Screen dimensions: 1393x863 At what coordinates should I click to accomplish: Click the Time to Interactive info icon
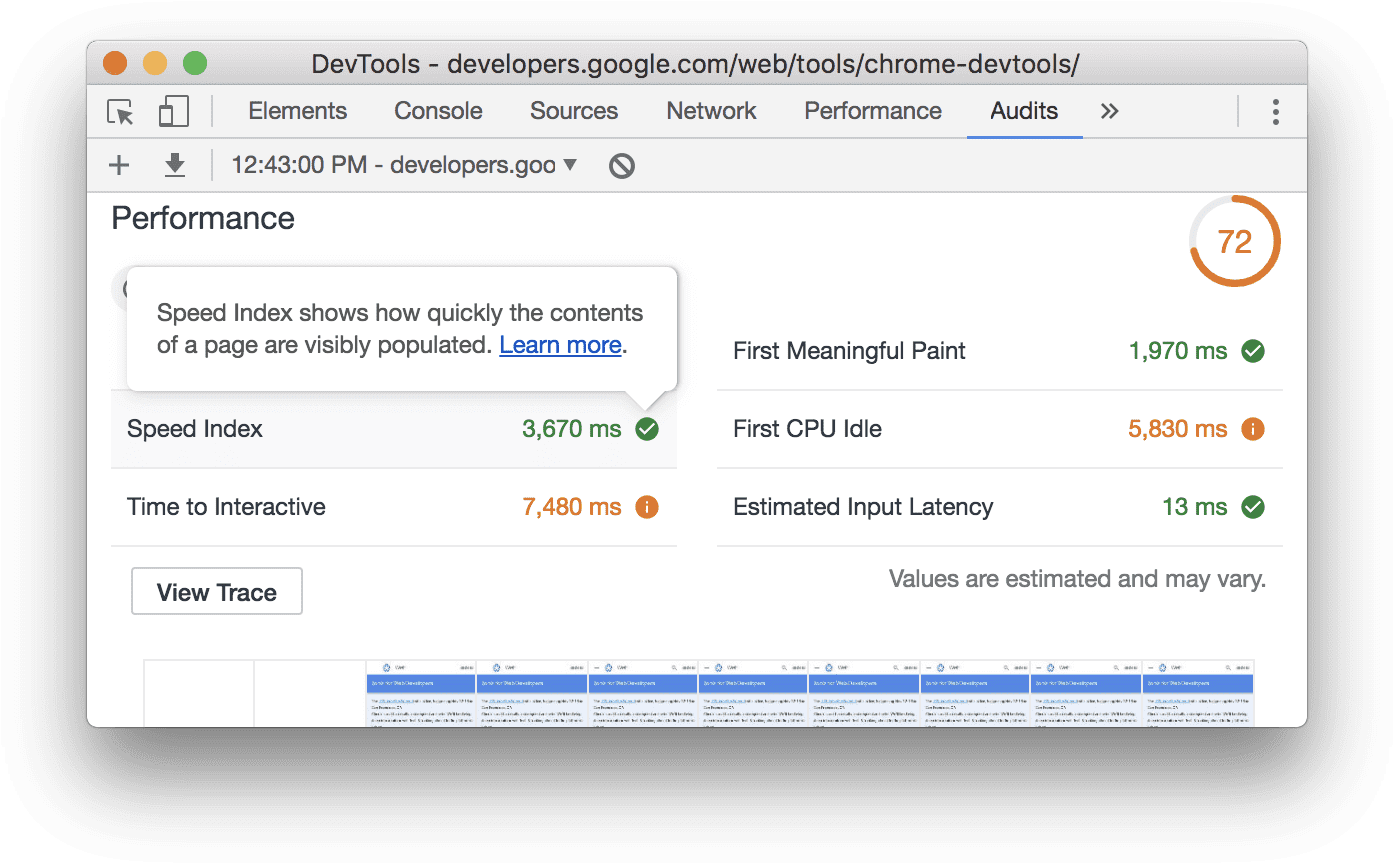[647, 507]
